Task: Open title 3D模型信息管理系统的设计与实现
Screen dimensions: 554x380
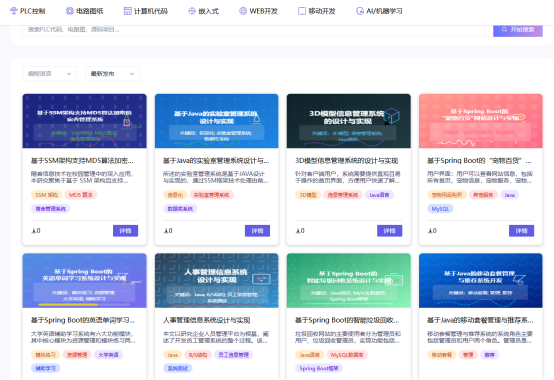Action: click(347, 161)
